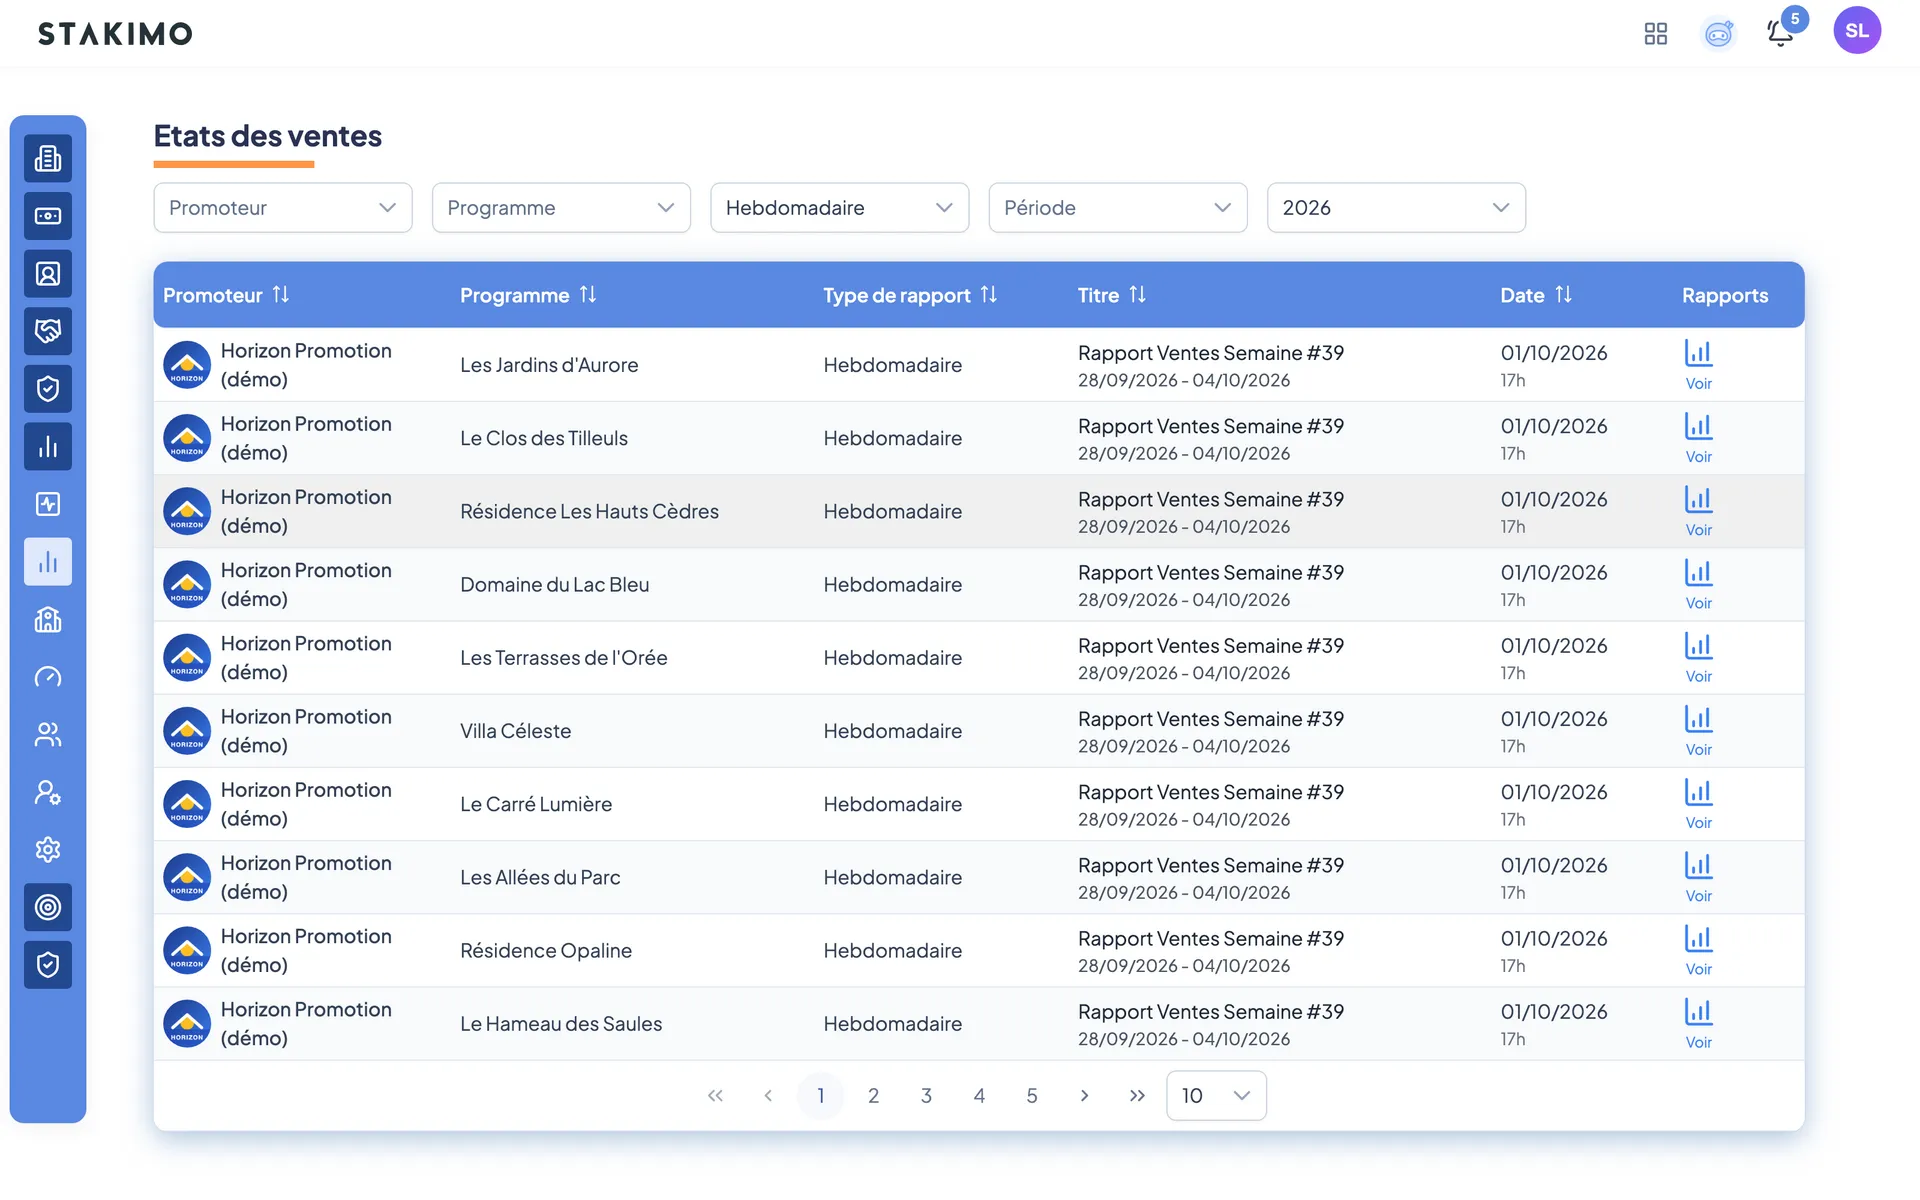Open the settings gear icon in sidebar
The height and width of the screenshot is (1200, 1920).
pos(48,849)
